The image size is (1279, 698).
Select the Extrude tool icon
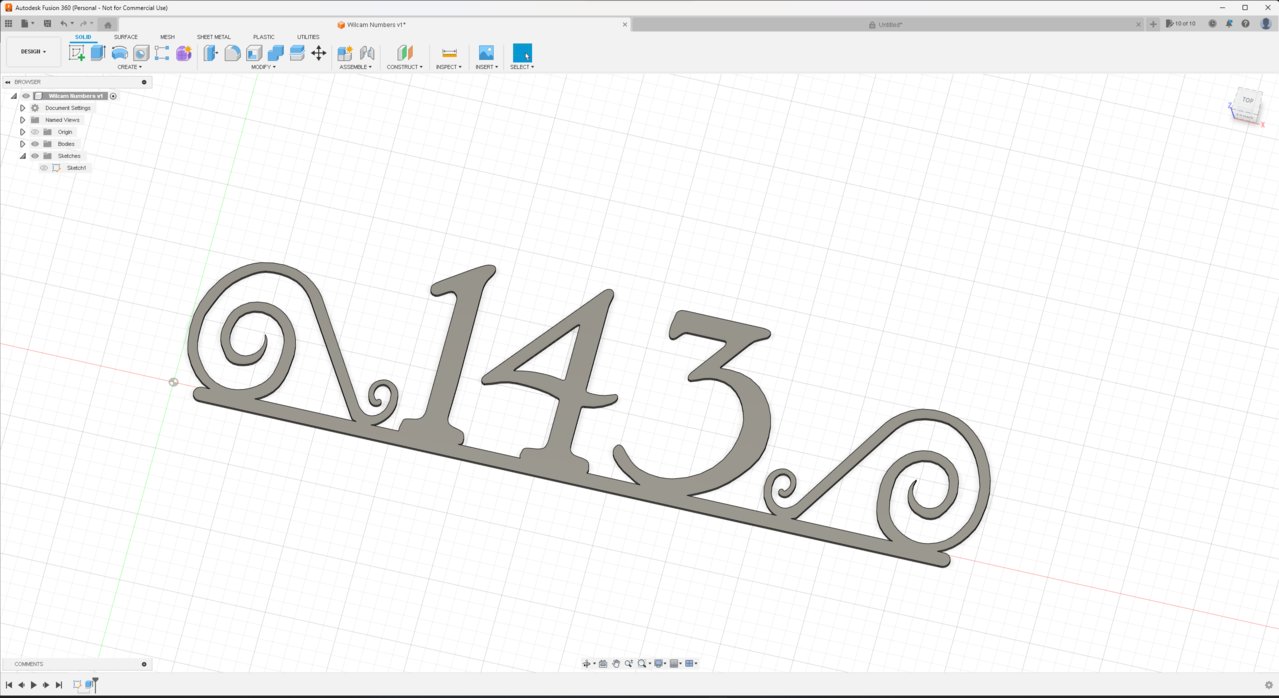98,53
